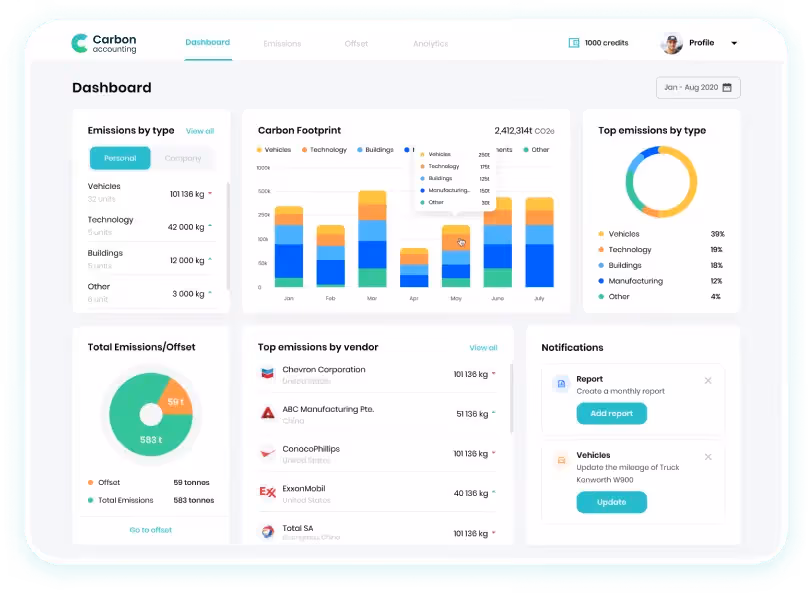811x593 pixels.
Task: Expand the Profile dropdown arrow
Action: point(734,43)
